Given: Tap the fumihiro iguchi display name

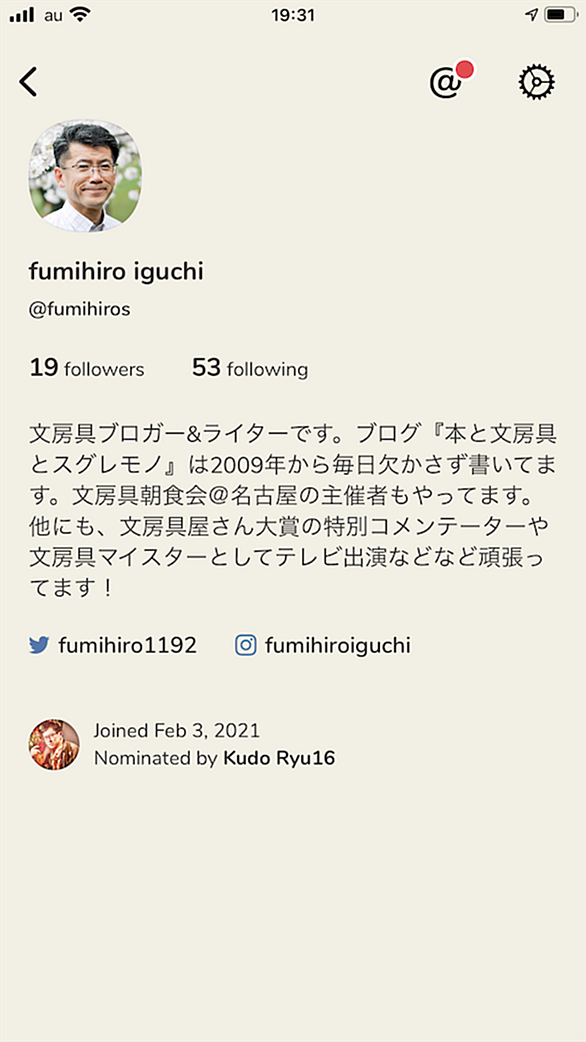Looking at the screenshot, I should point(116,271).
